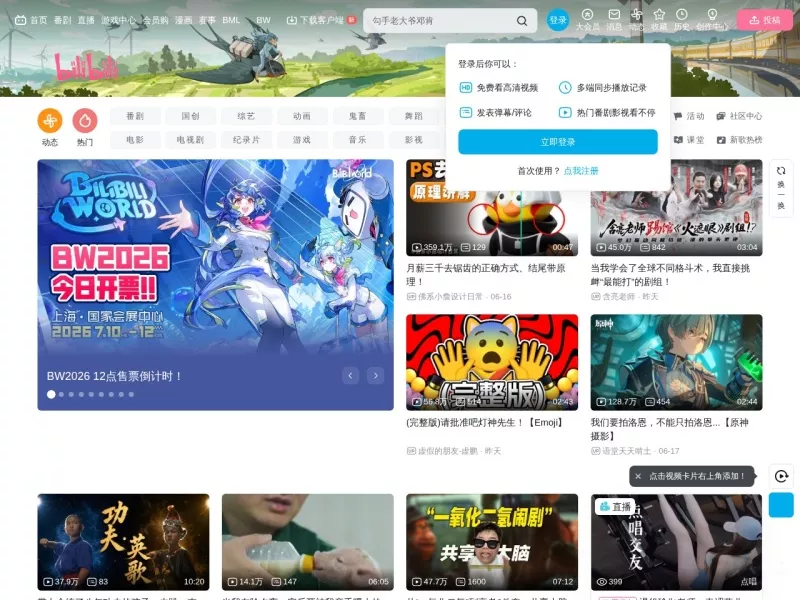Select the 鬼畜 category tab
Image resolution: width=800 pixels, height=600 pixels.
(357, 116)
